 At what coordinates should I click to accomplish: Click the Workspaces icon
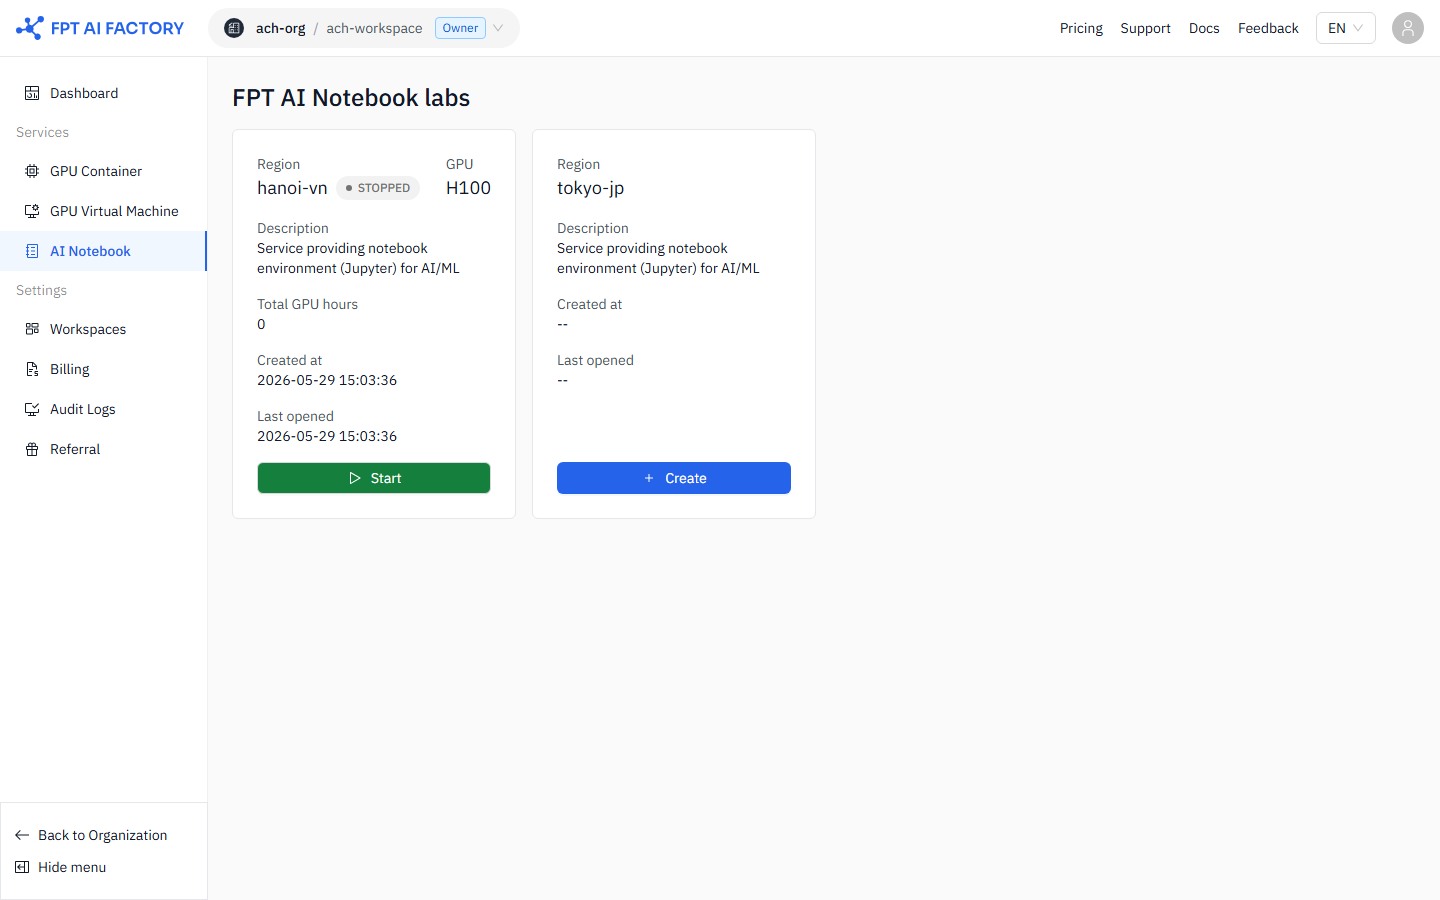tap(32, 329)
